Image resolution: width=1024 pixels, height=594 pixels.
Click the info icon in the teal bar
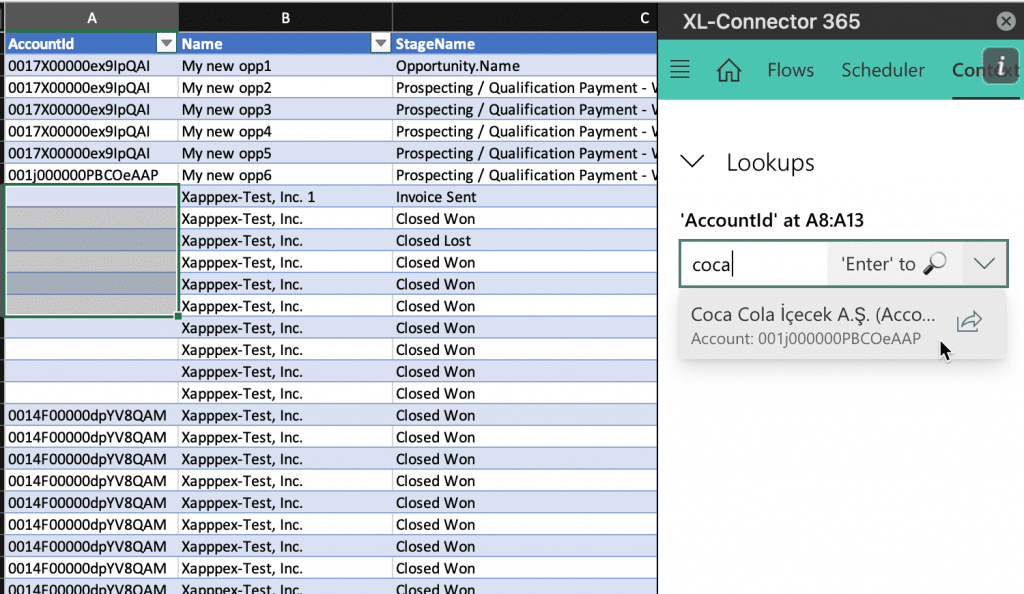(x=1000, y=65)
